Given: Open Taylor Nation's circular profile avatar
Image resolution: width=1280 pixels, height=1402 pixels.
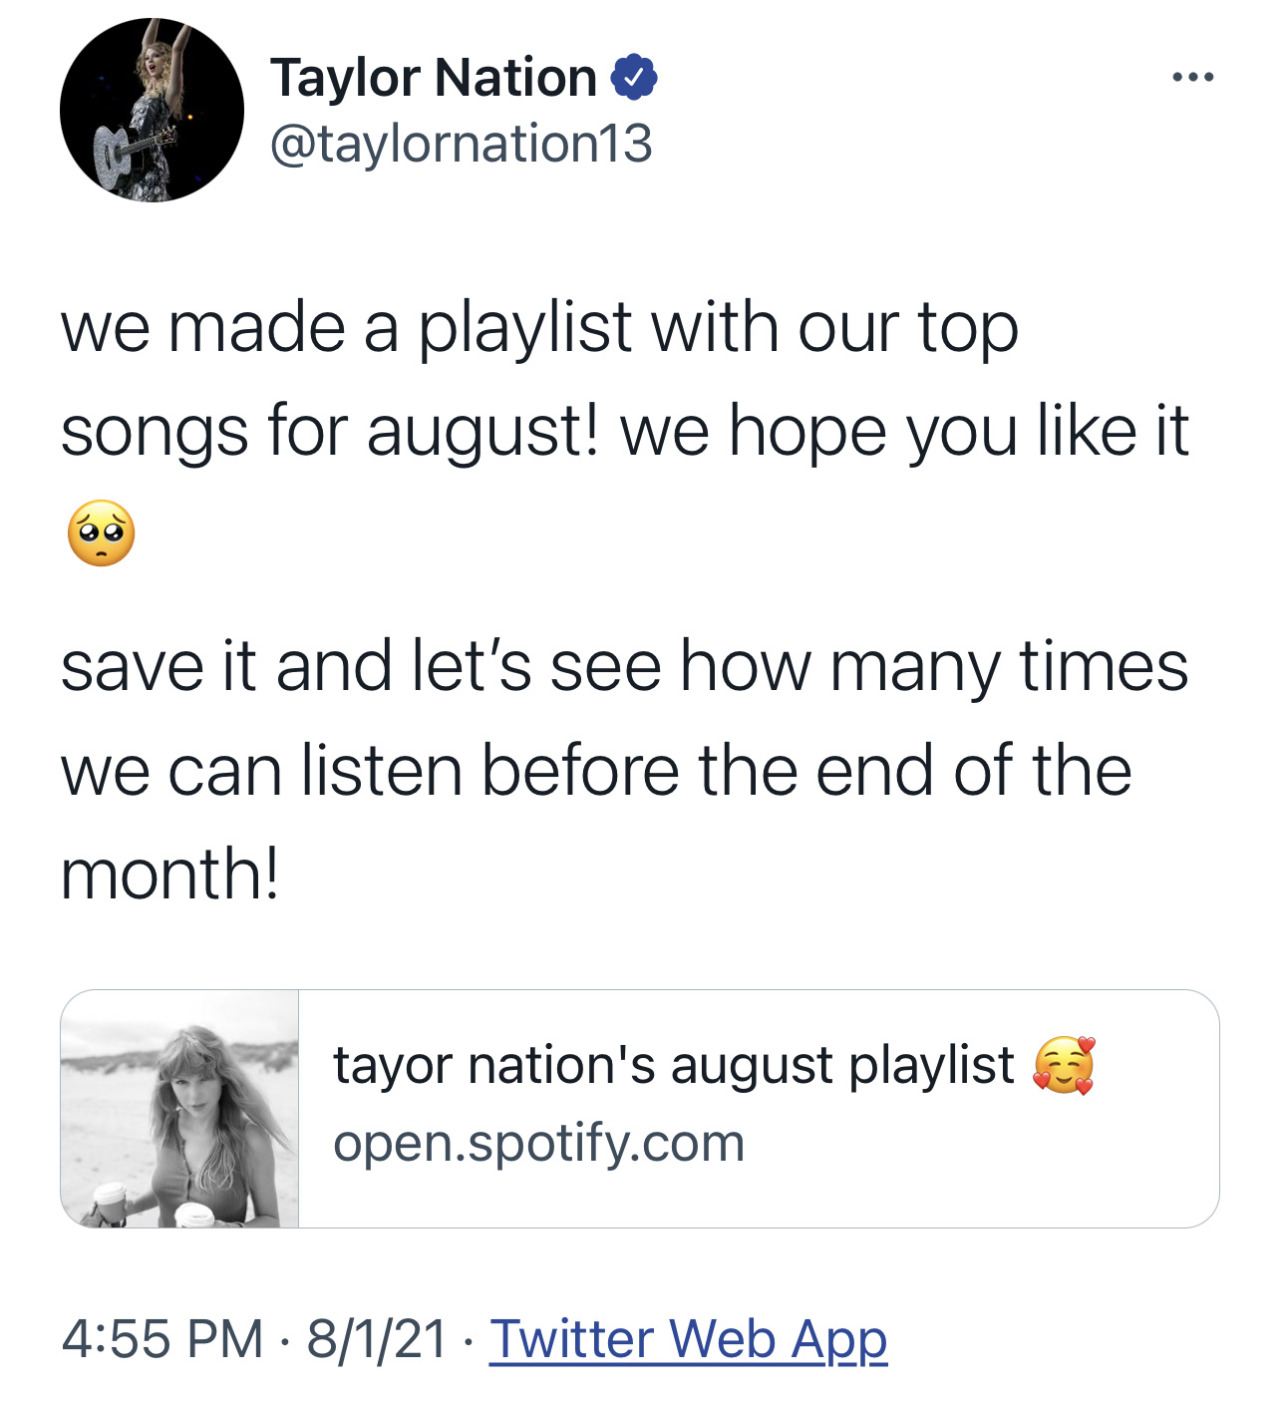Looking at the screenshot, I should point(152,110).
